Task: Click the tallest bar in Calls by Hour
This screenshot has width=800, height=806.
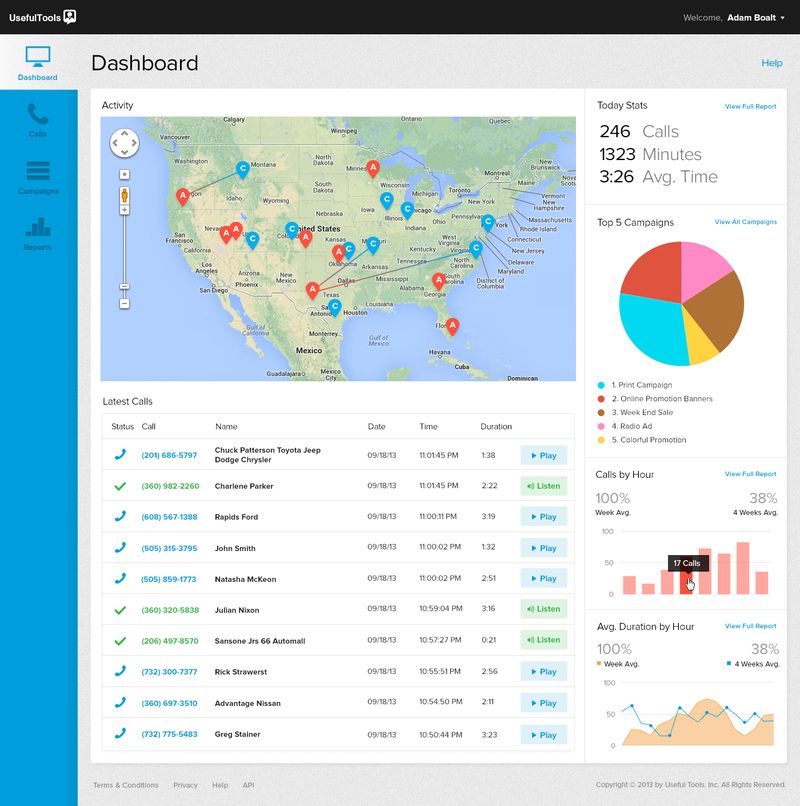Action: click(742, 568)
